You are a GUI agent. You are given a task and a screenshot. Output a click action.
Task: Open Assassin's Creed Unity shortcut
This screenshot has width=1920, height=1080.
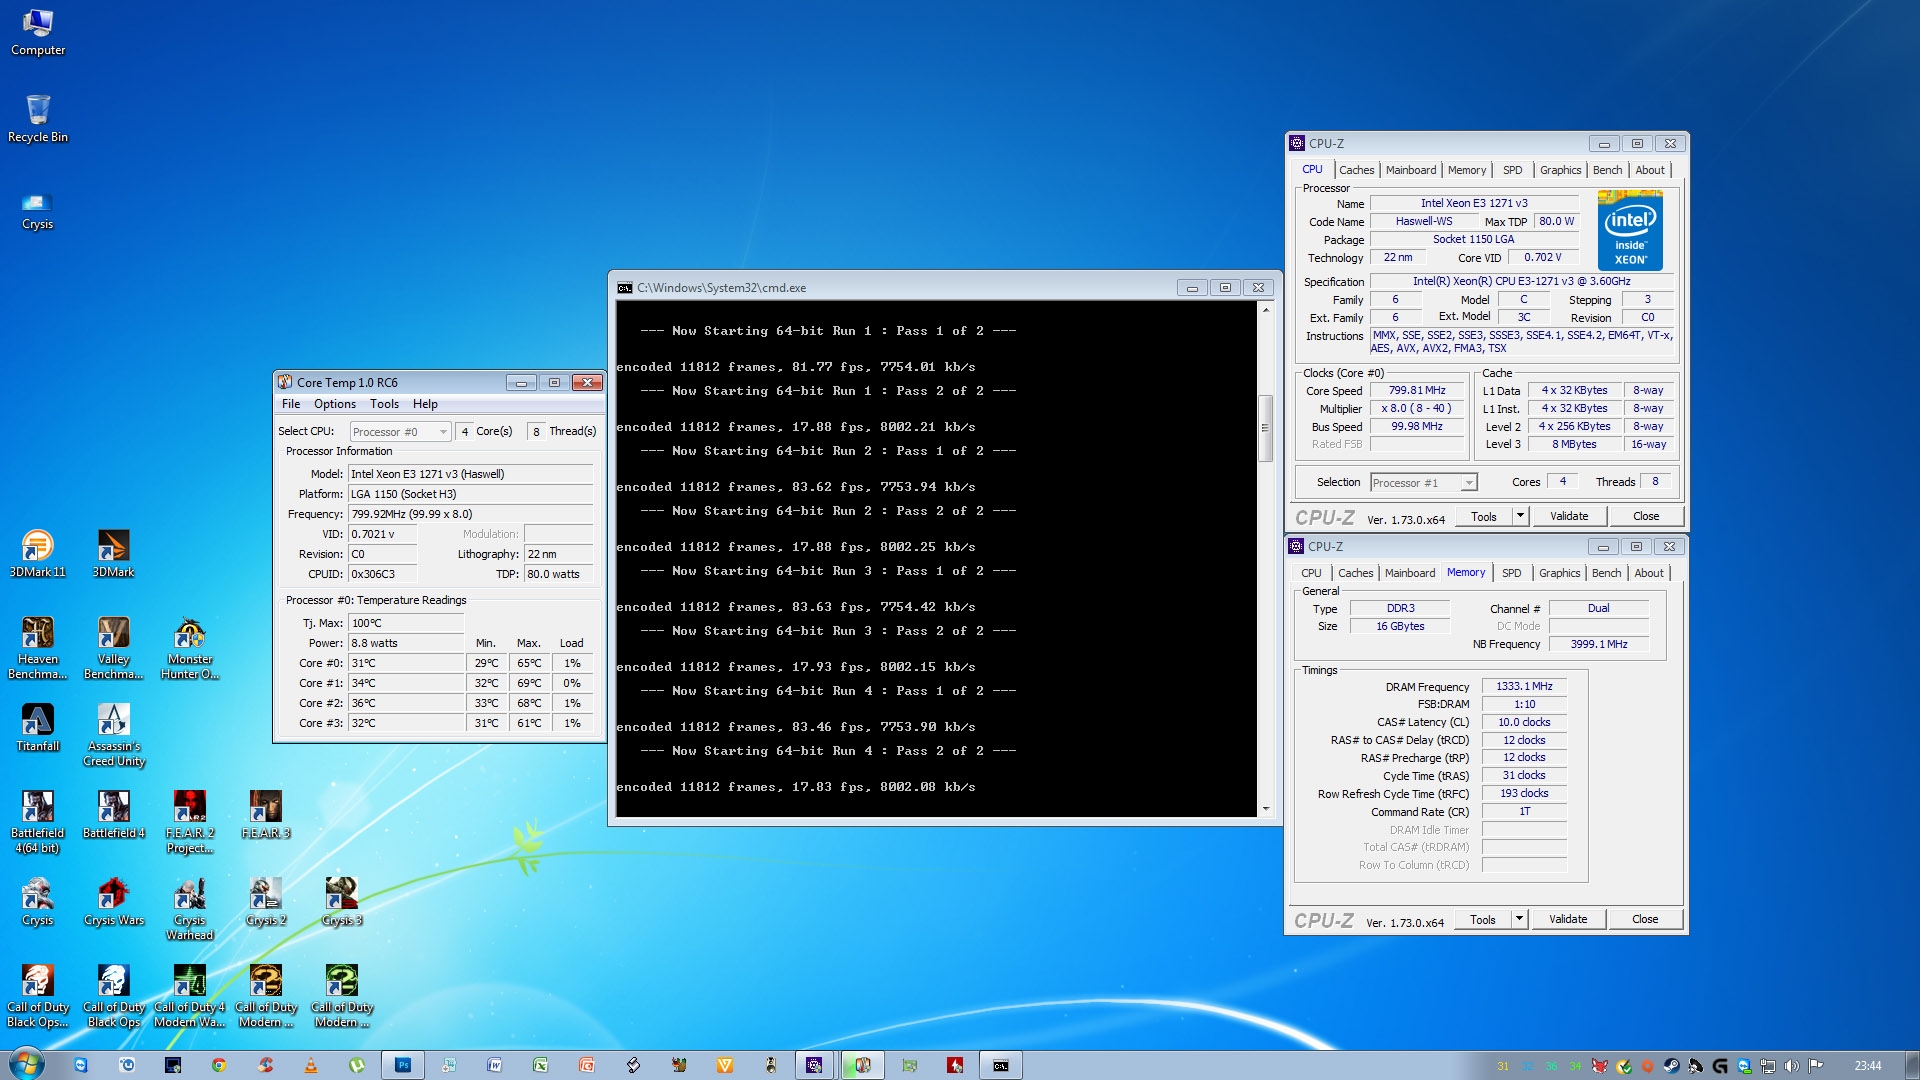point(113,735)
